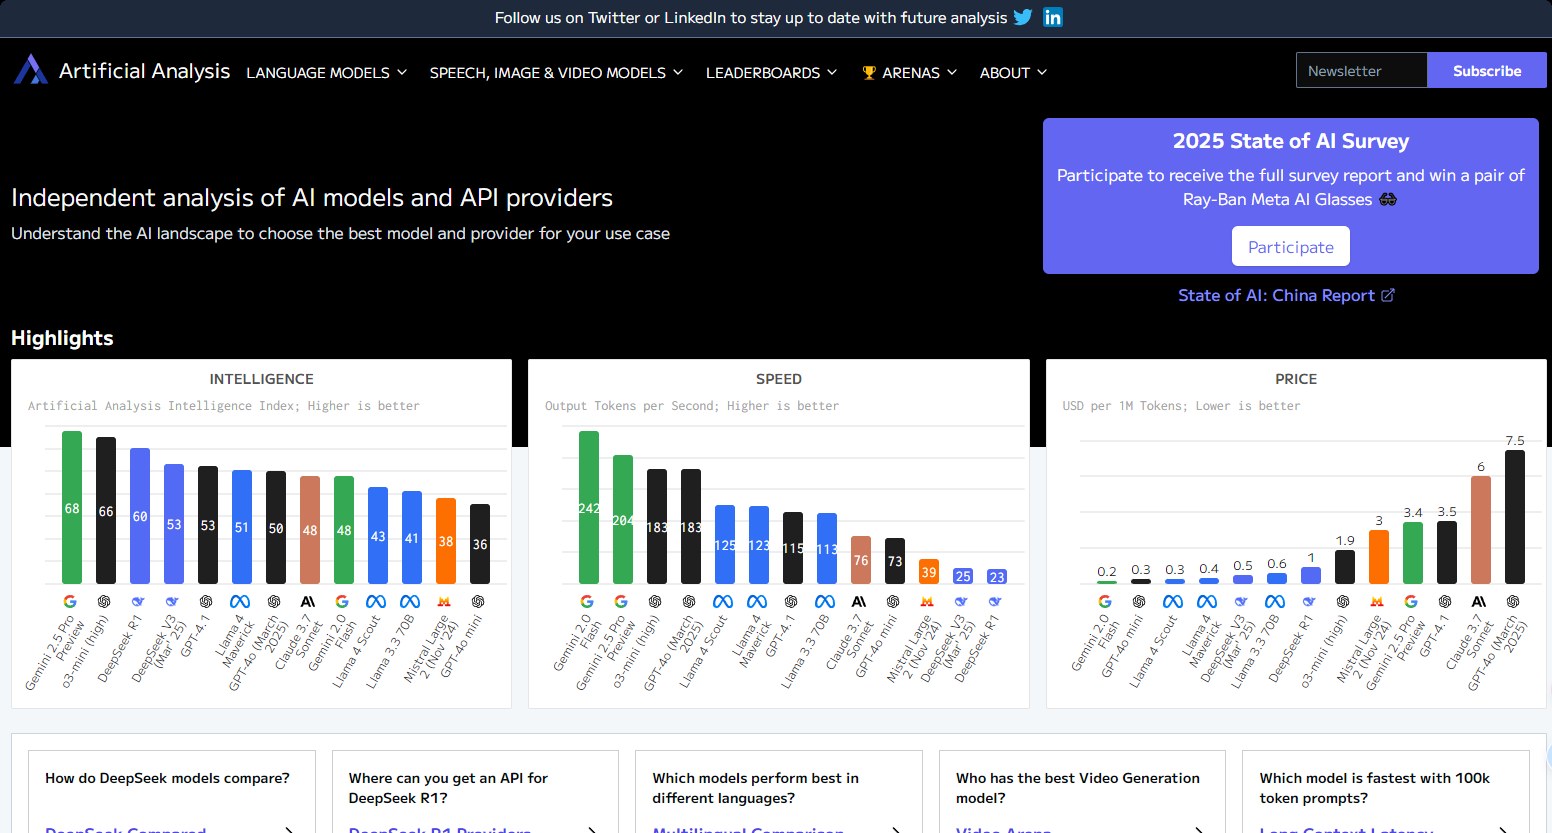
Task: Click the salmon 76 bar in Speed chart
Action: pyautogui.click(x=861, y=560)
